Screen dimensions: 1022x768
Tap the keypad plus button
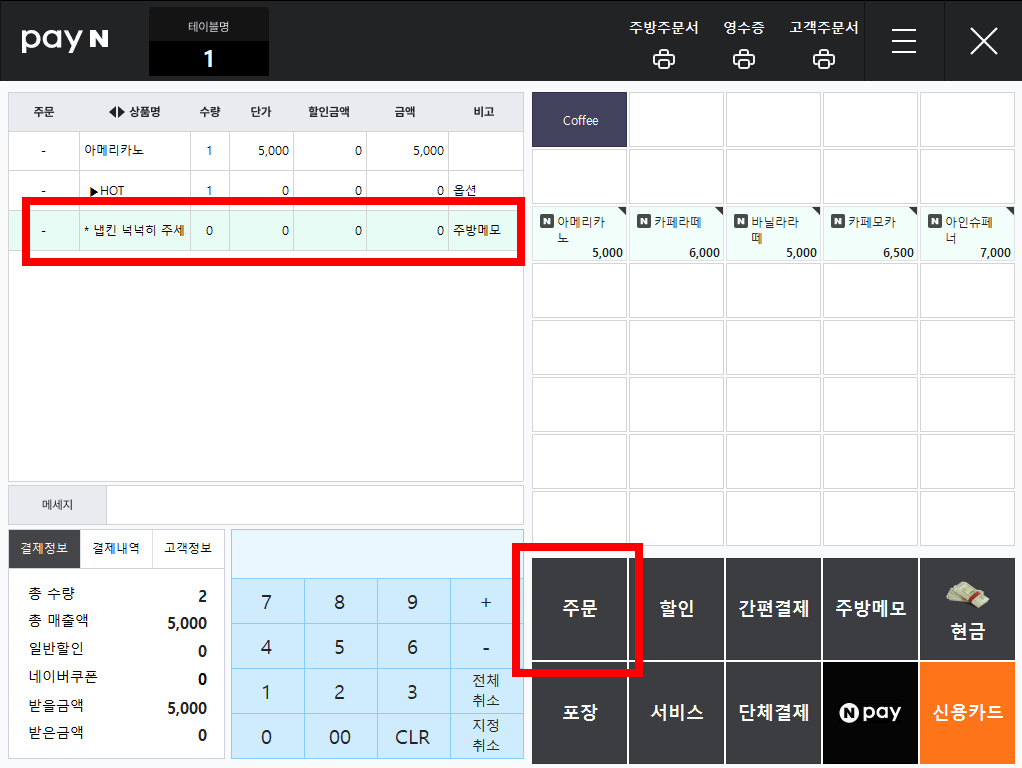click(486, 602)
